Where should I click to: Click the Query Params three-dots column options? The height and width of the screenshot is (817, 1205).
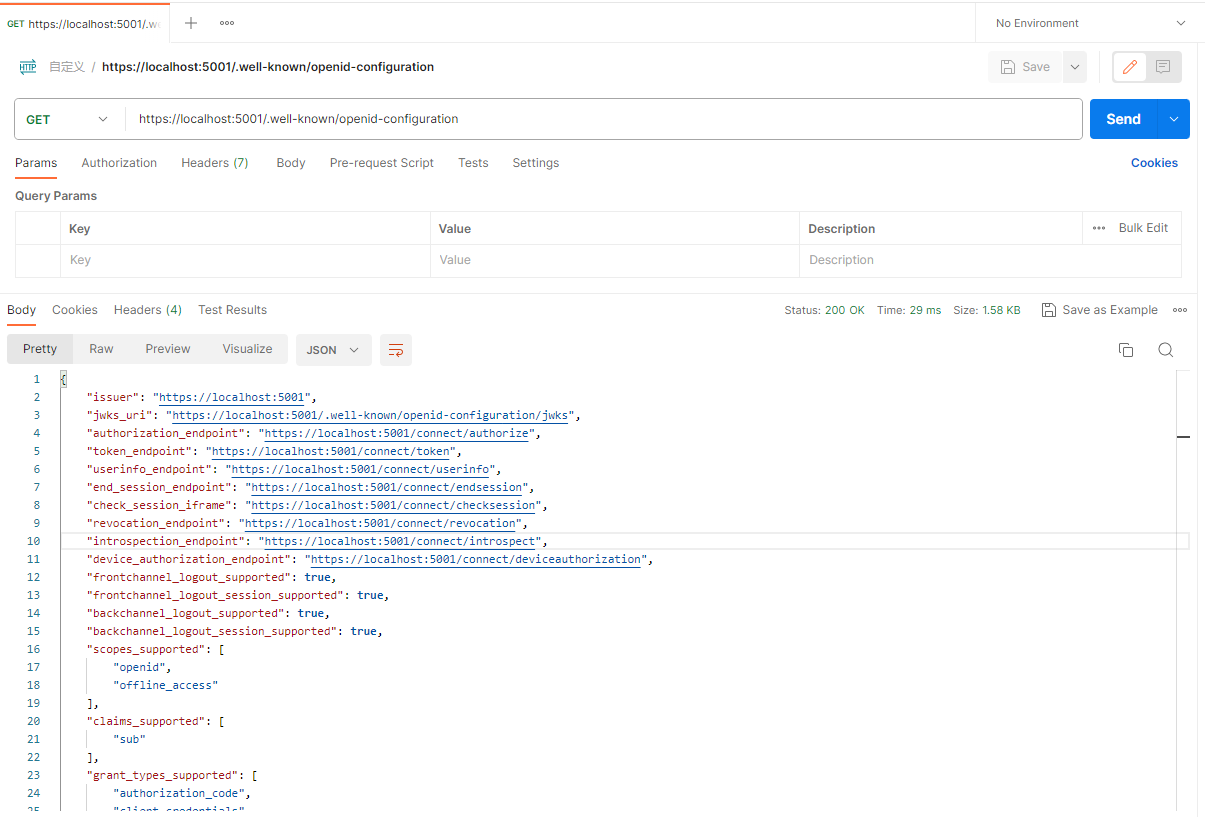pyautogui.click(x=1099, y=228)
